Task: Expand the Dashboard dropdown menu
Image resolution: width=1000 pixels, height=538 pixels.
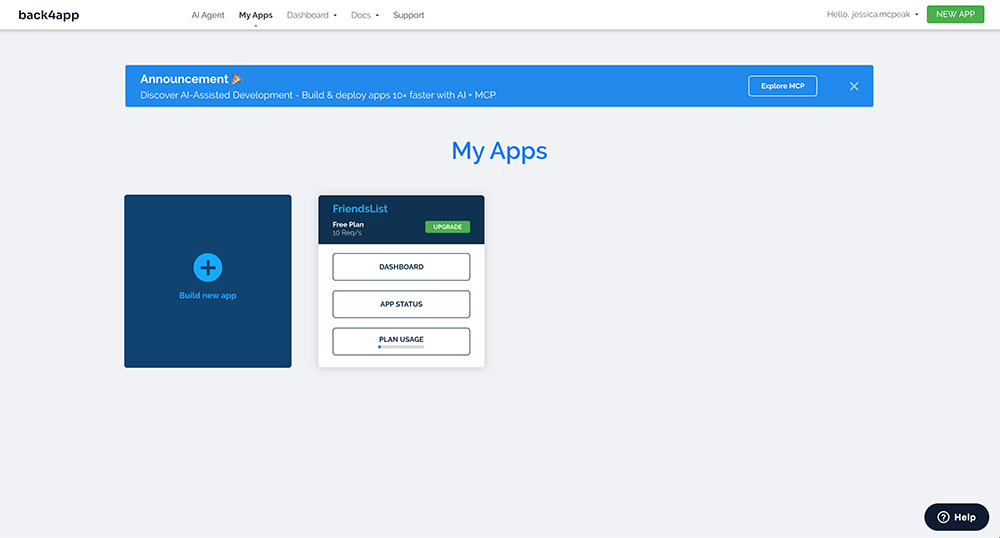Action: click(312, 15)
